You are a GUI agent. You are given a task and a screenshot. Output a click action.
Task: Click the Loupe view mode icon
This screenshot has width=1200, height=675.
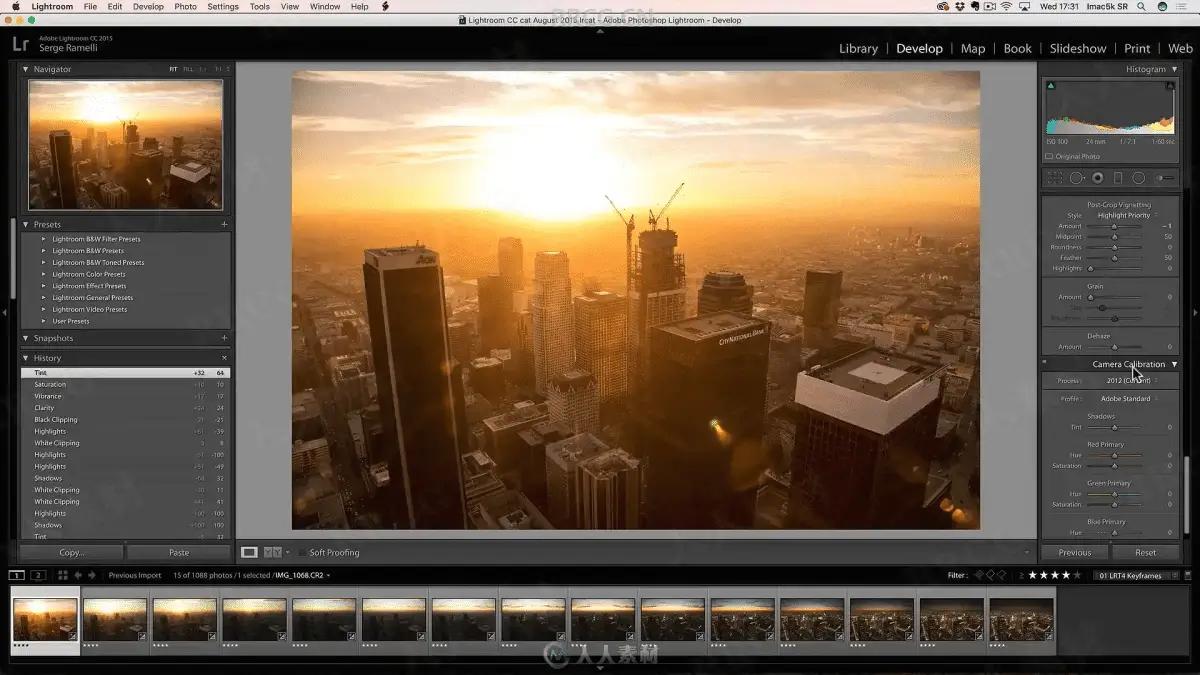coord(249,552)
